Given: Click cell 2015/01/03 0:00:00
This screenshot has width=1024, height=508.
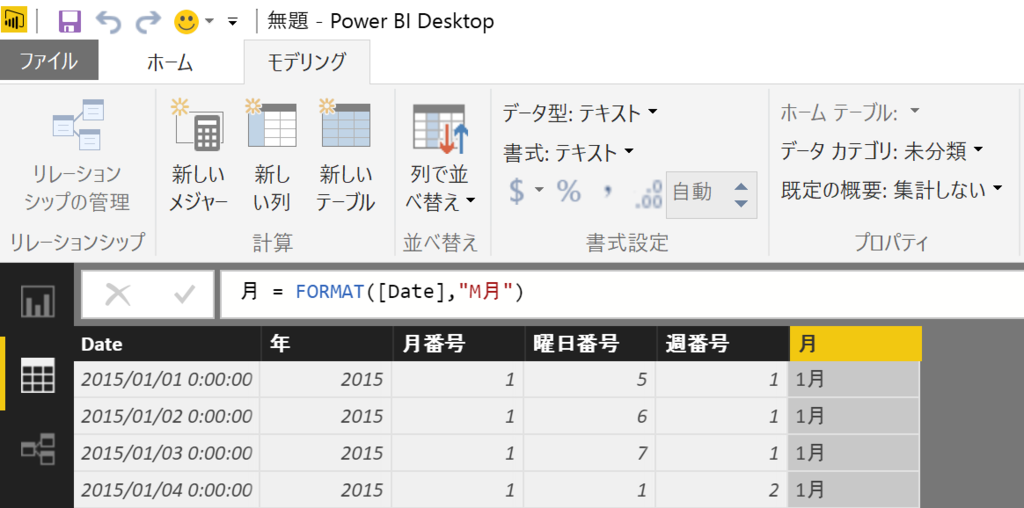Looking at the screenshot, I should click(x=167, y=452).
